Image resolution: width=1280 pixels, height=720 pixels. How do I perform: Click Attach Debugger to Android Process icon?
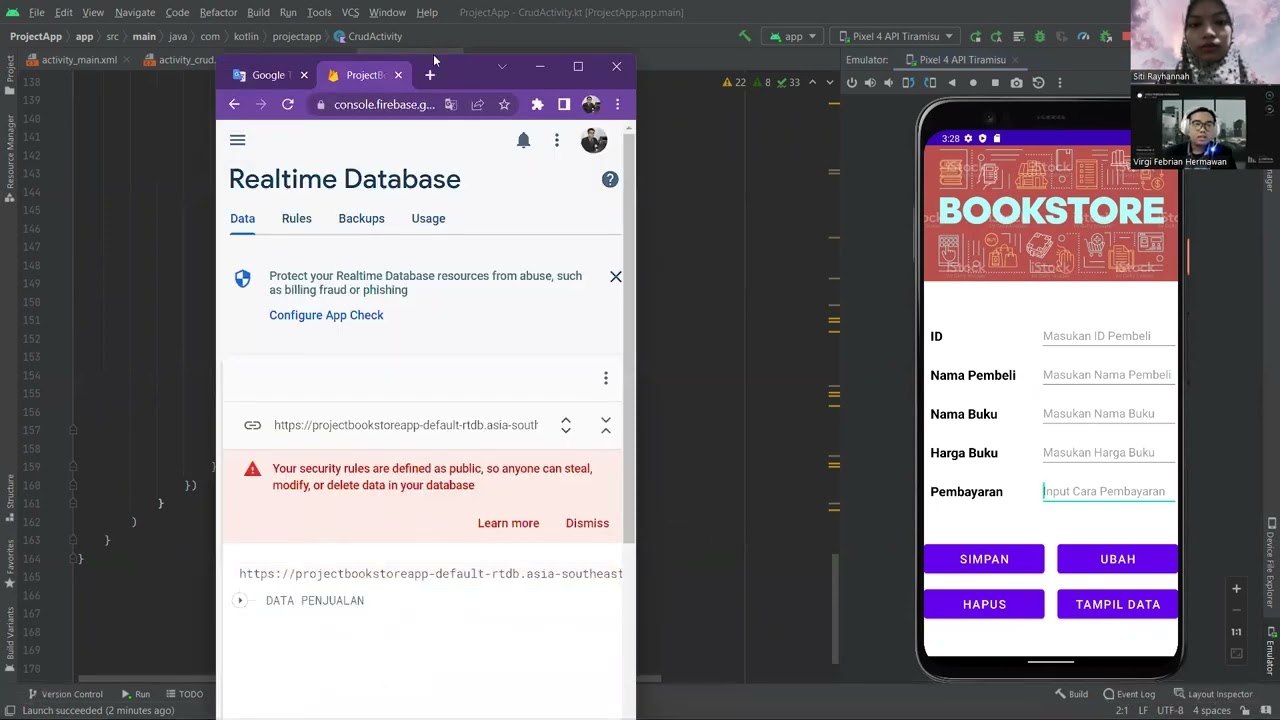[1105, 36]
